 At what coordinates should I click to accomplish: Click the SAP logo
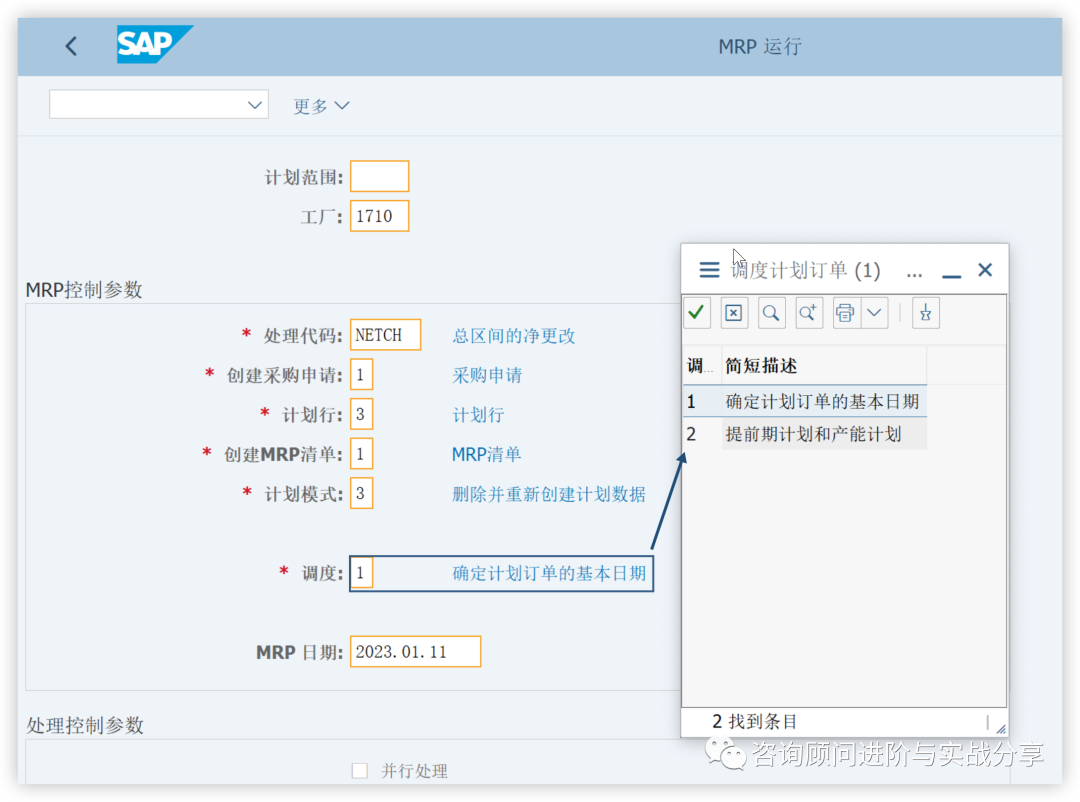pyautogui.click(x=154, y=45)
